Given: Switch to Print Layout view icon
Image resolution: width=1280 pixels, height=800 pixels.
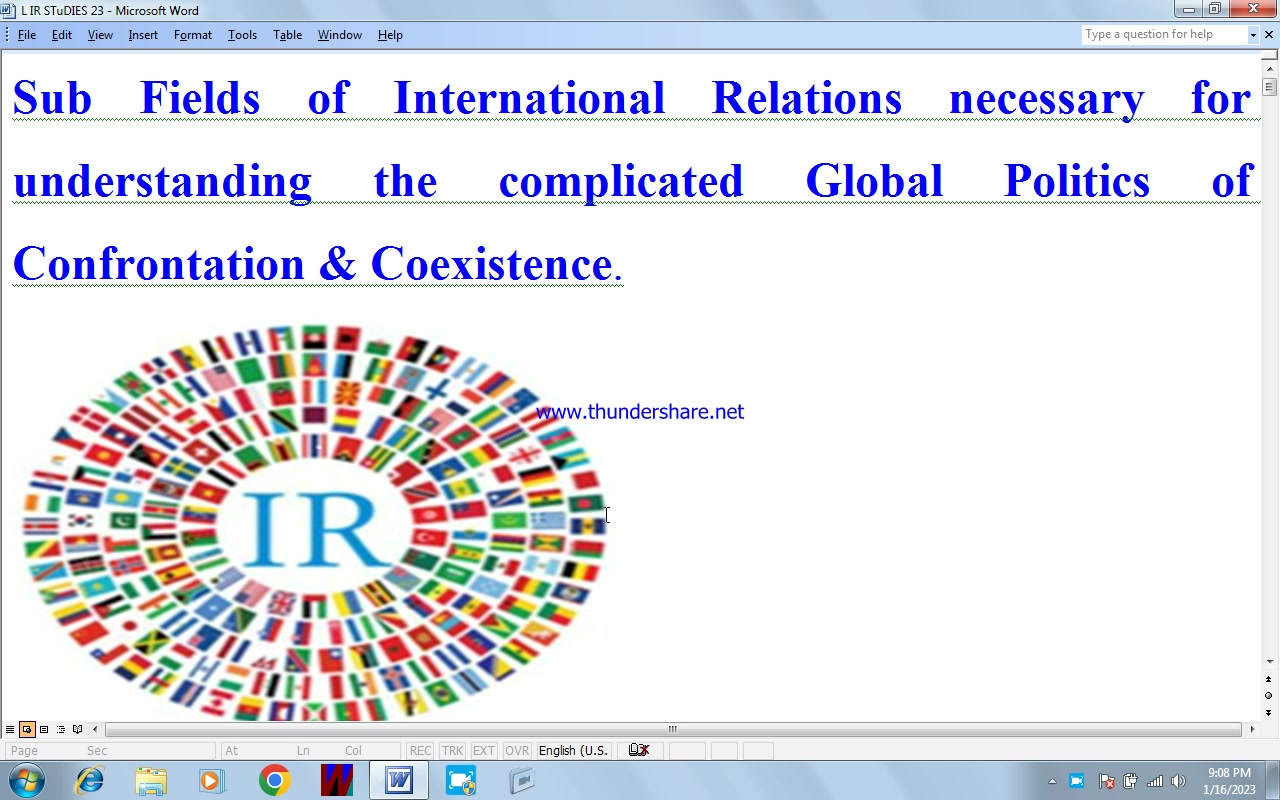Looking at the screenshot, I should [x=44, y=729].
